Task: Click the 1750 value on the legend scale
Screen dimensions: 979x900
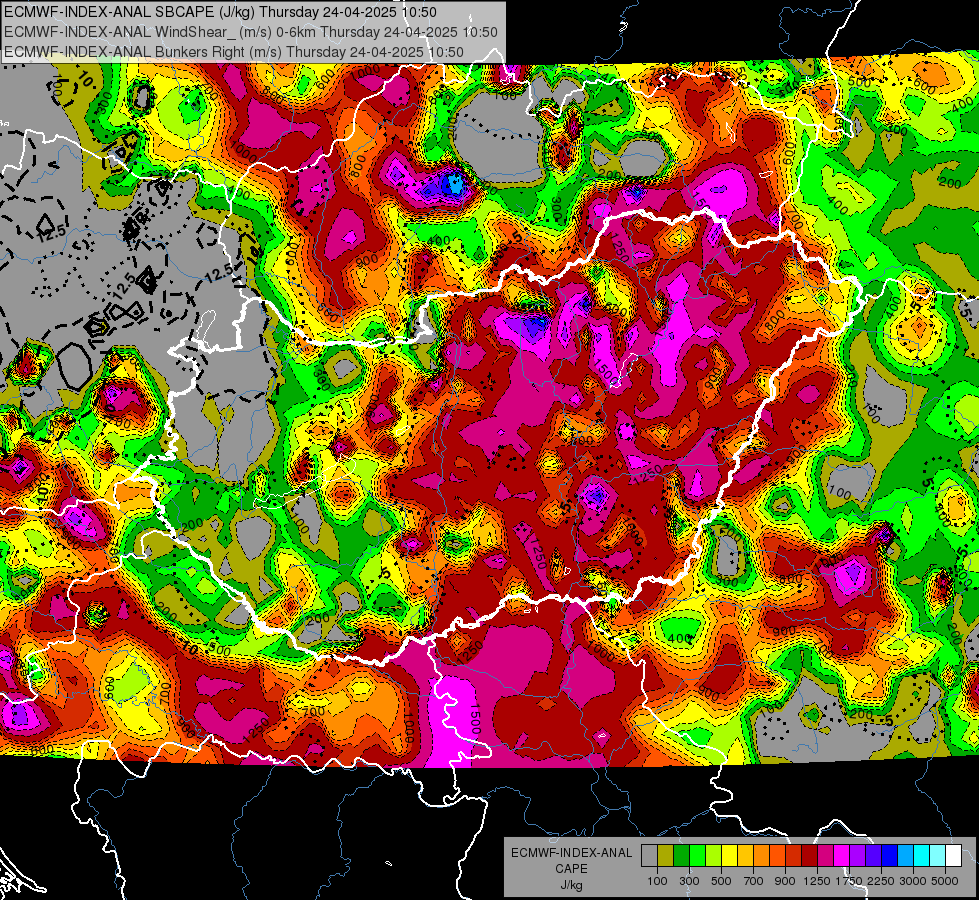Action: pos(849,881)
